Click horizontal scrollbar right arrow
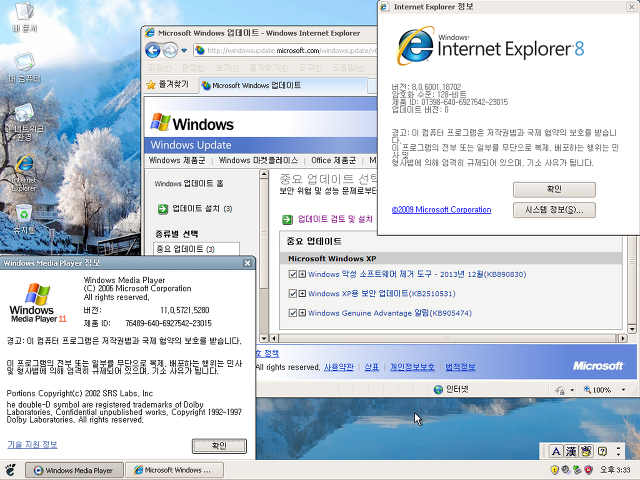640x480 pixels. (x=622, y=338)
